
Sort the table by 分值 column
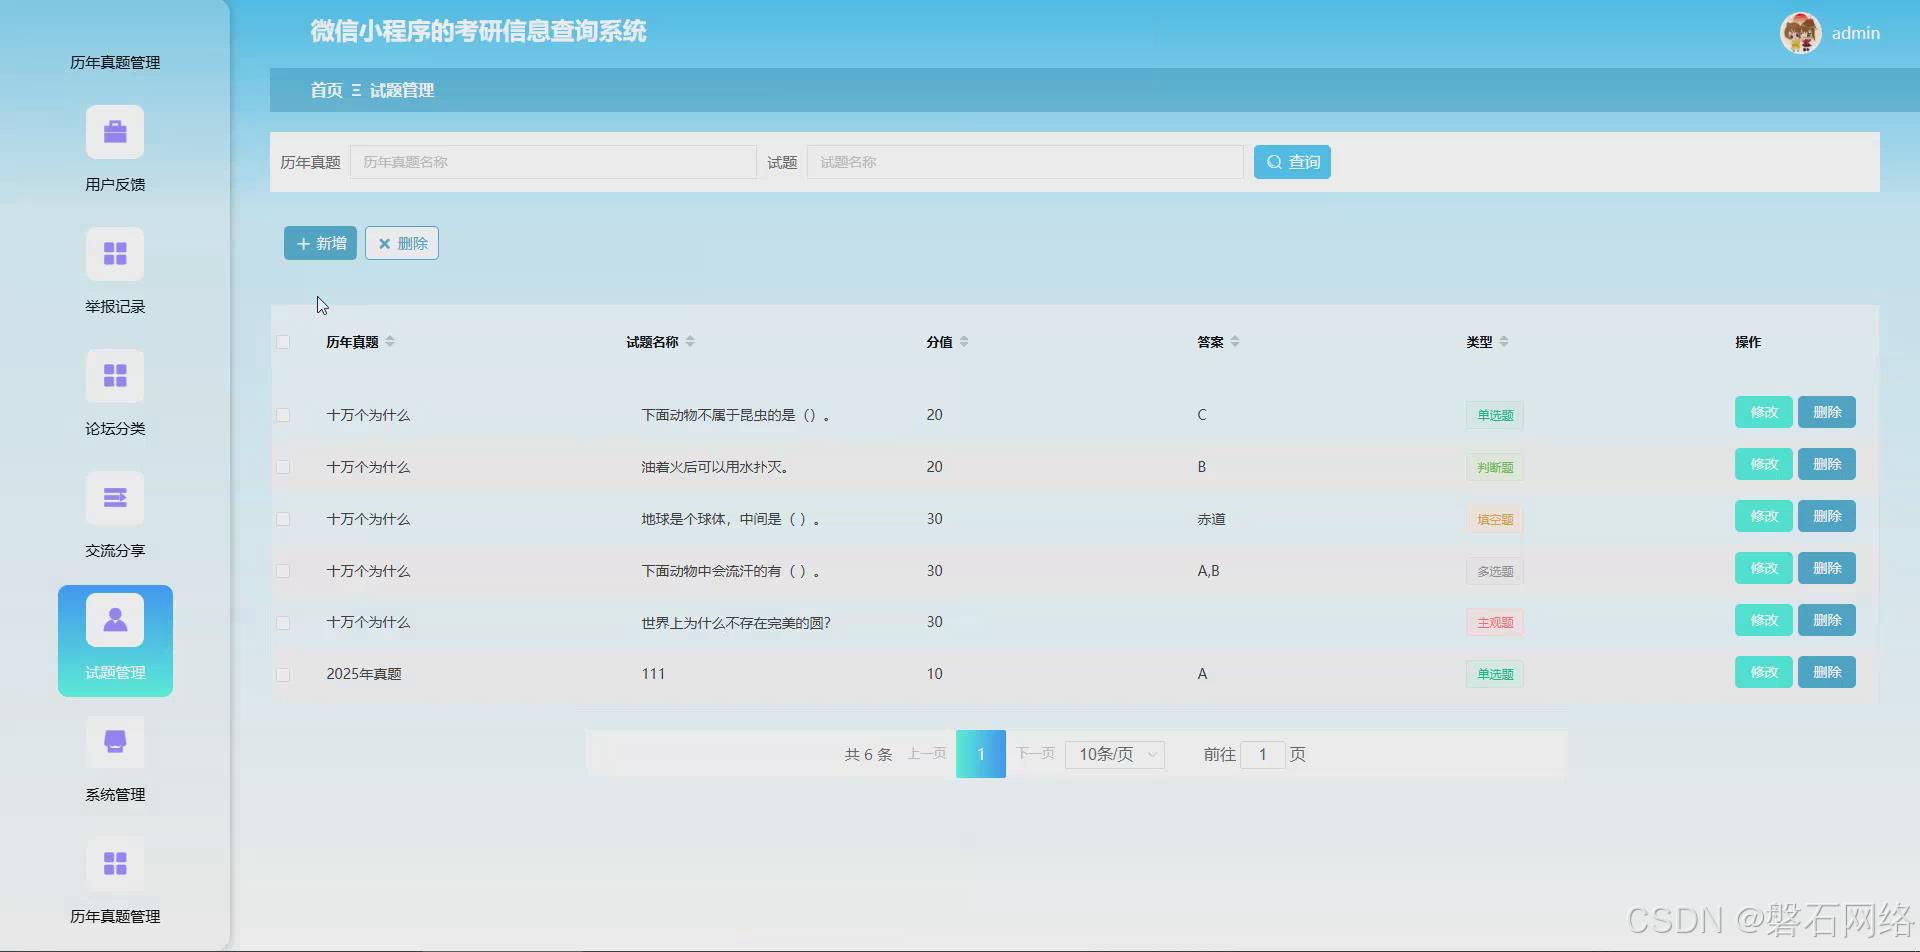(963, 341)
